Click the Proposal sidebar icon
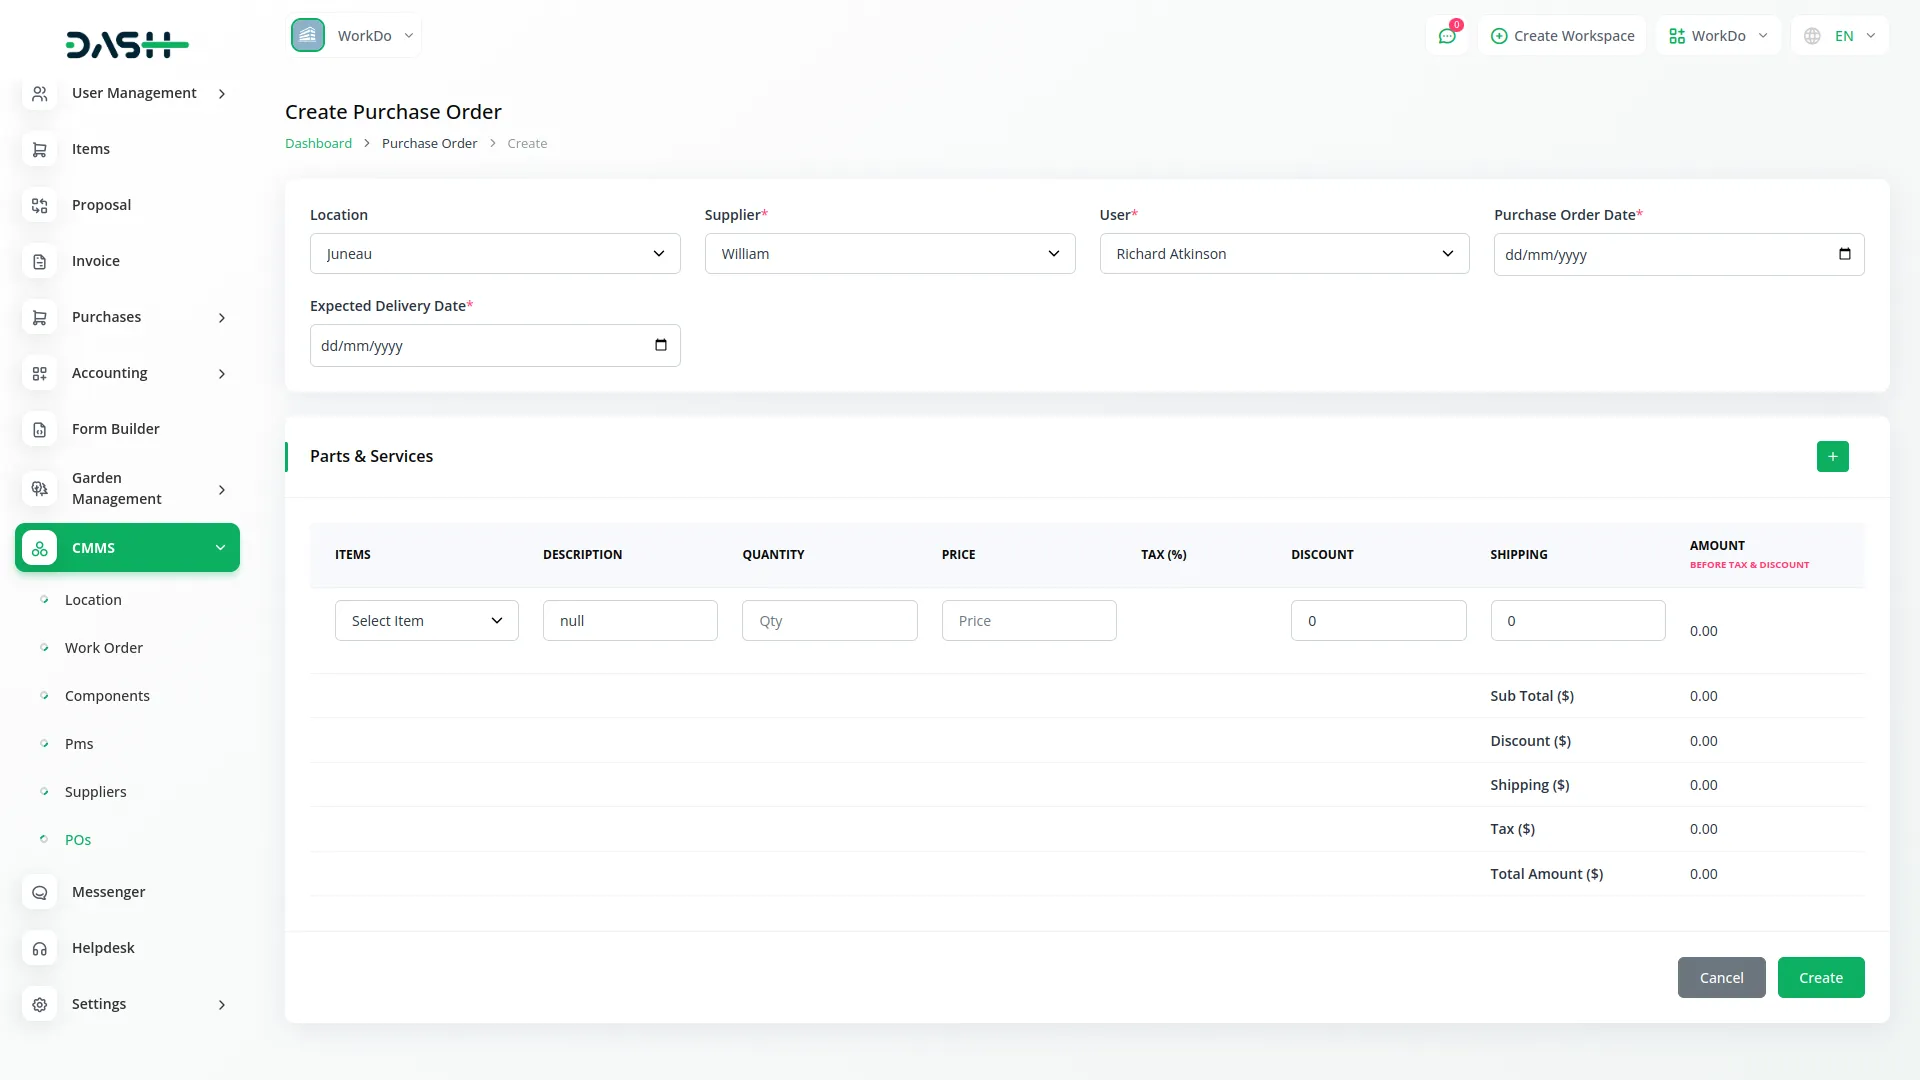 (40, 205)
